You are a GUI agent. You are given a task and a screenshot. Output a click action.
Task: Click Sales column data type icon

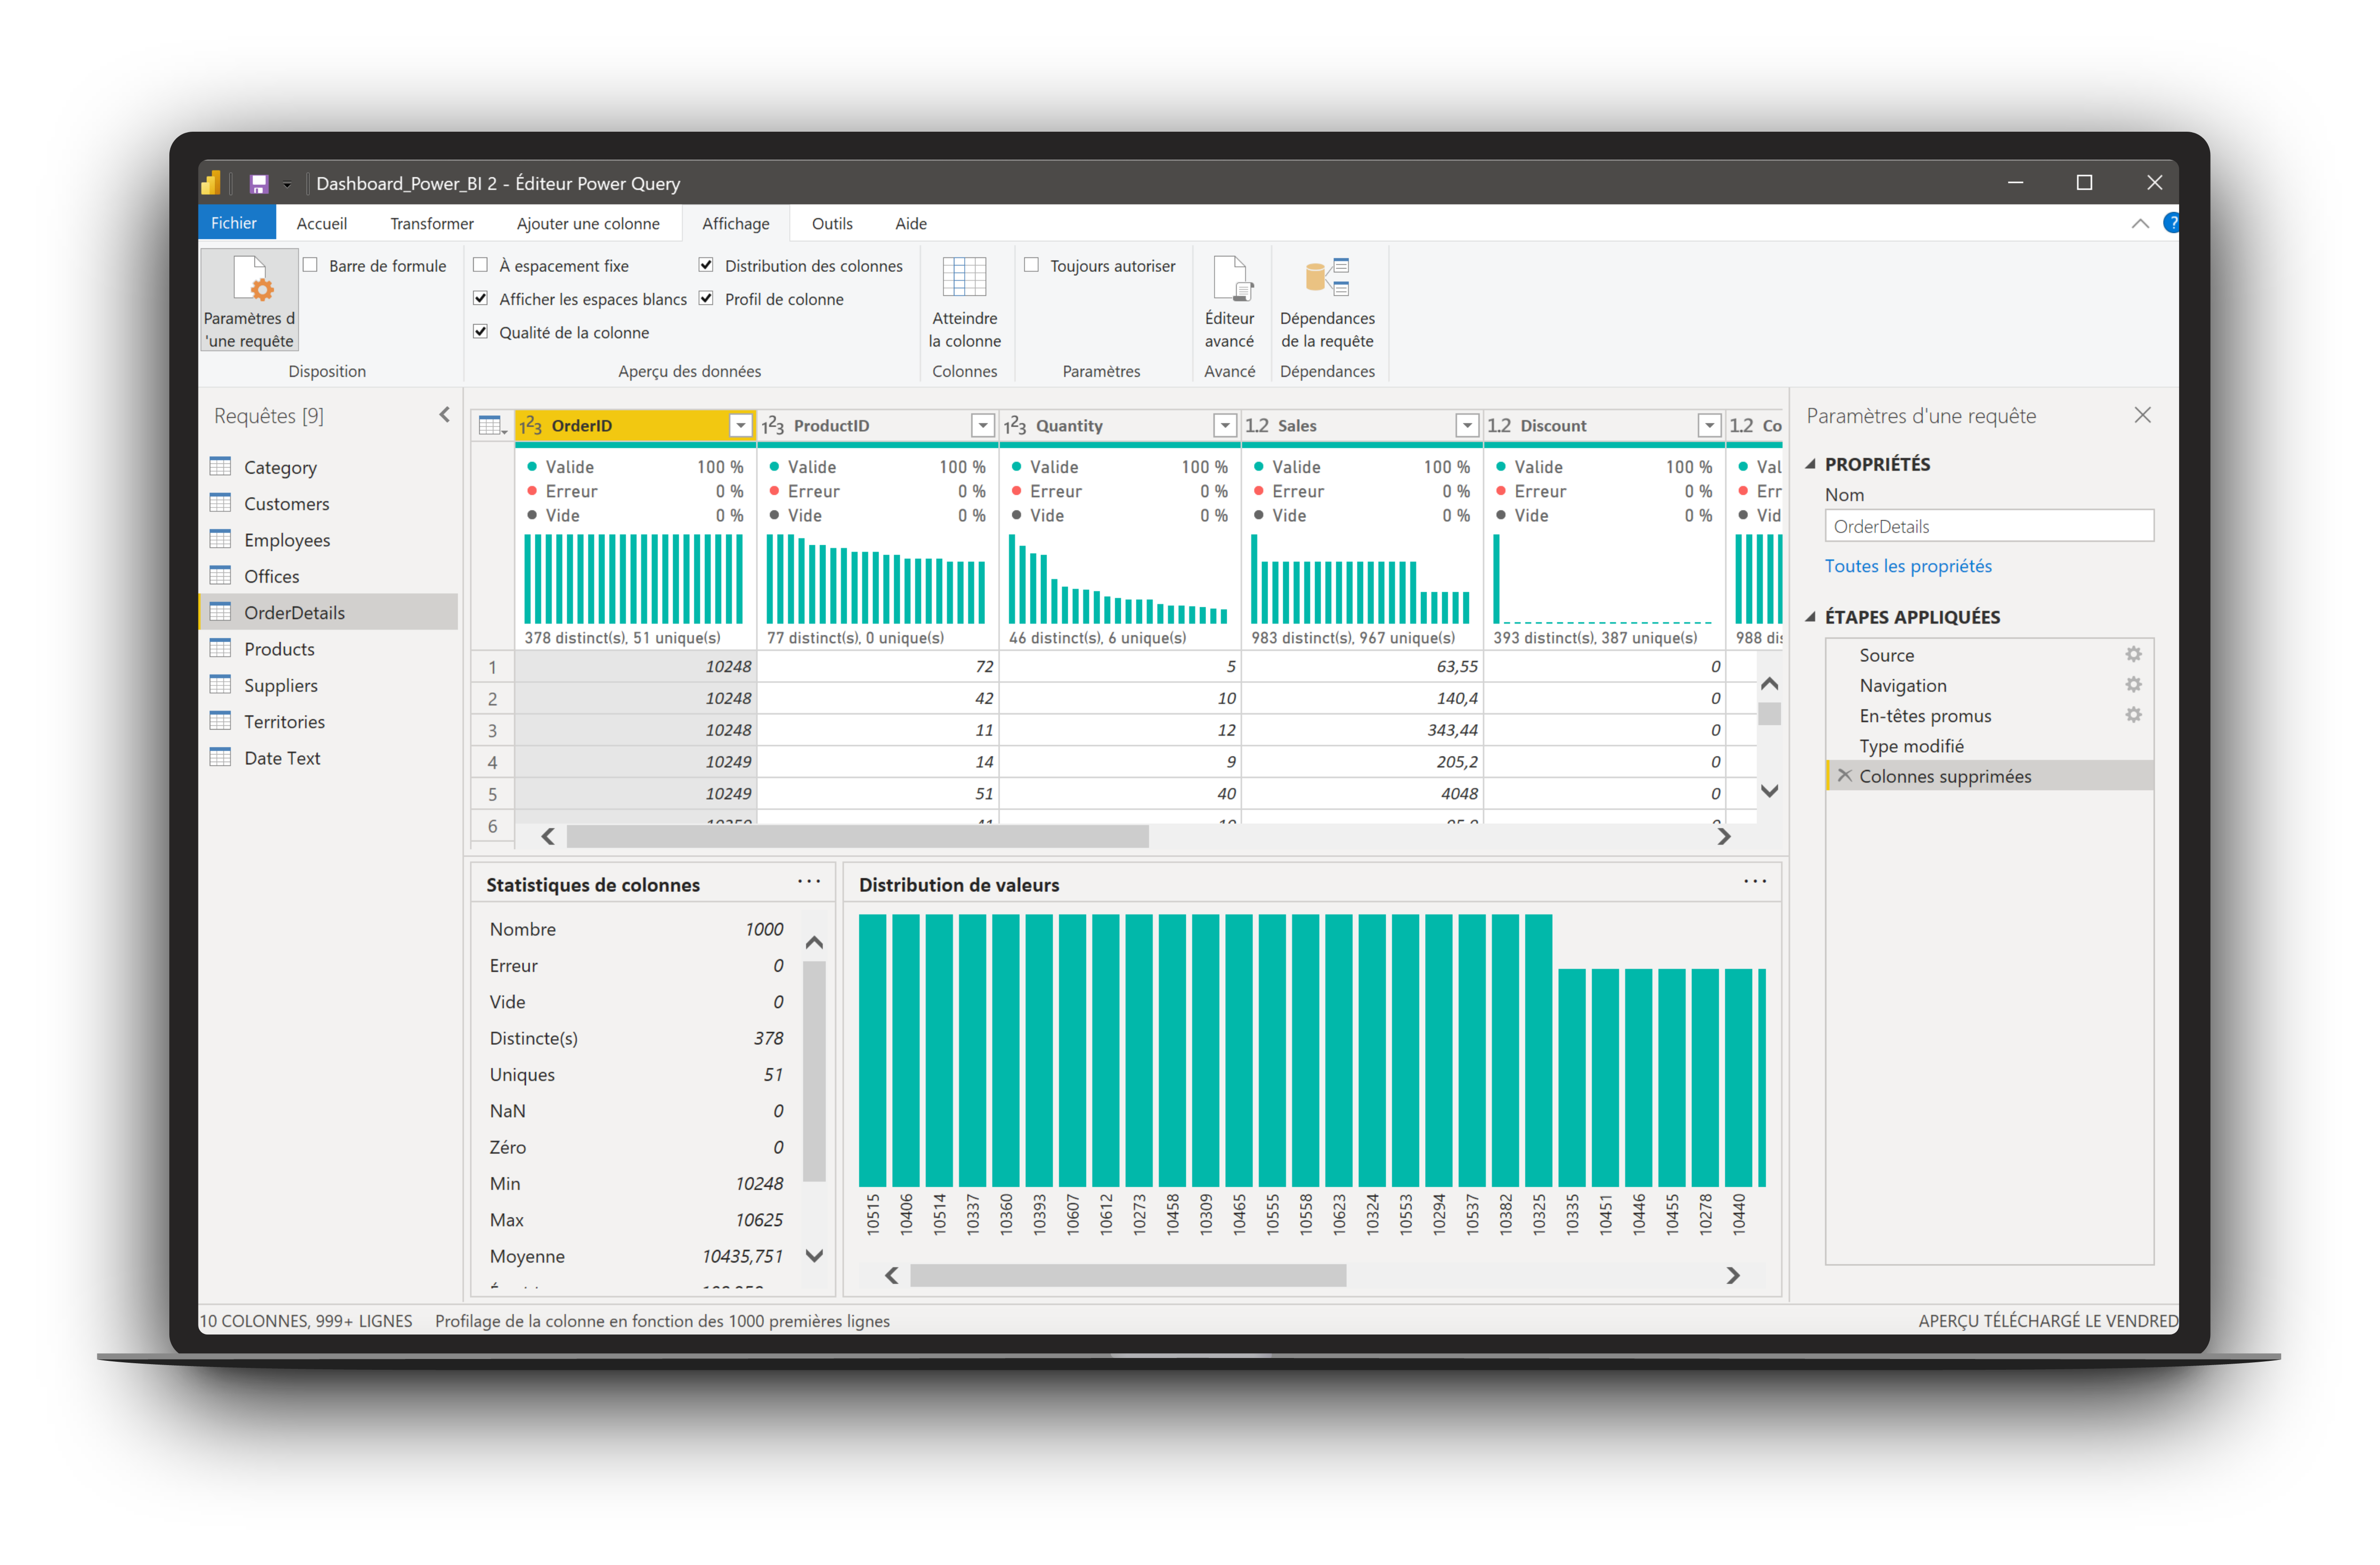coord(1257,426)
